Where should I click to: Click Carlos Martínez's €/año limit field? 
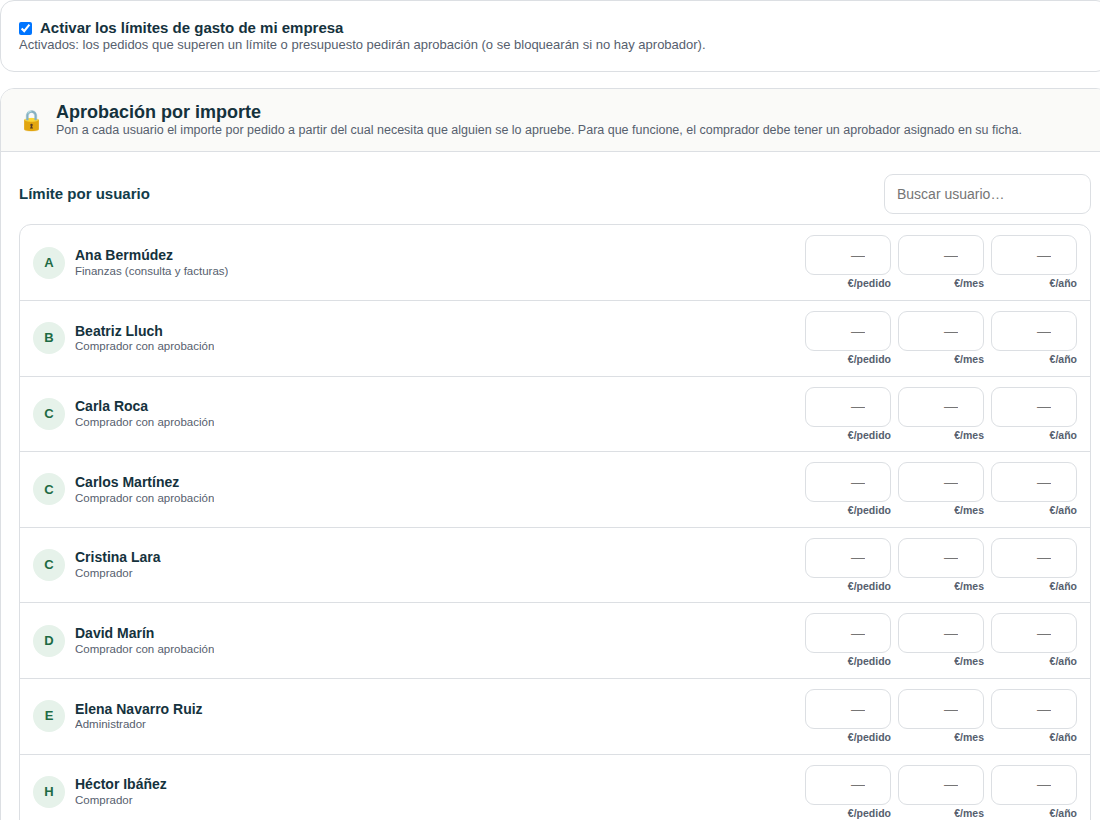(x=1034, y=483)
